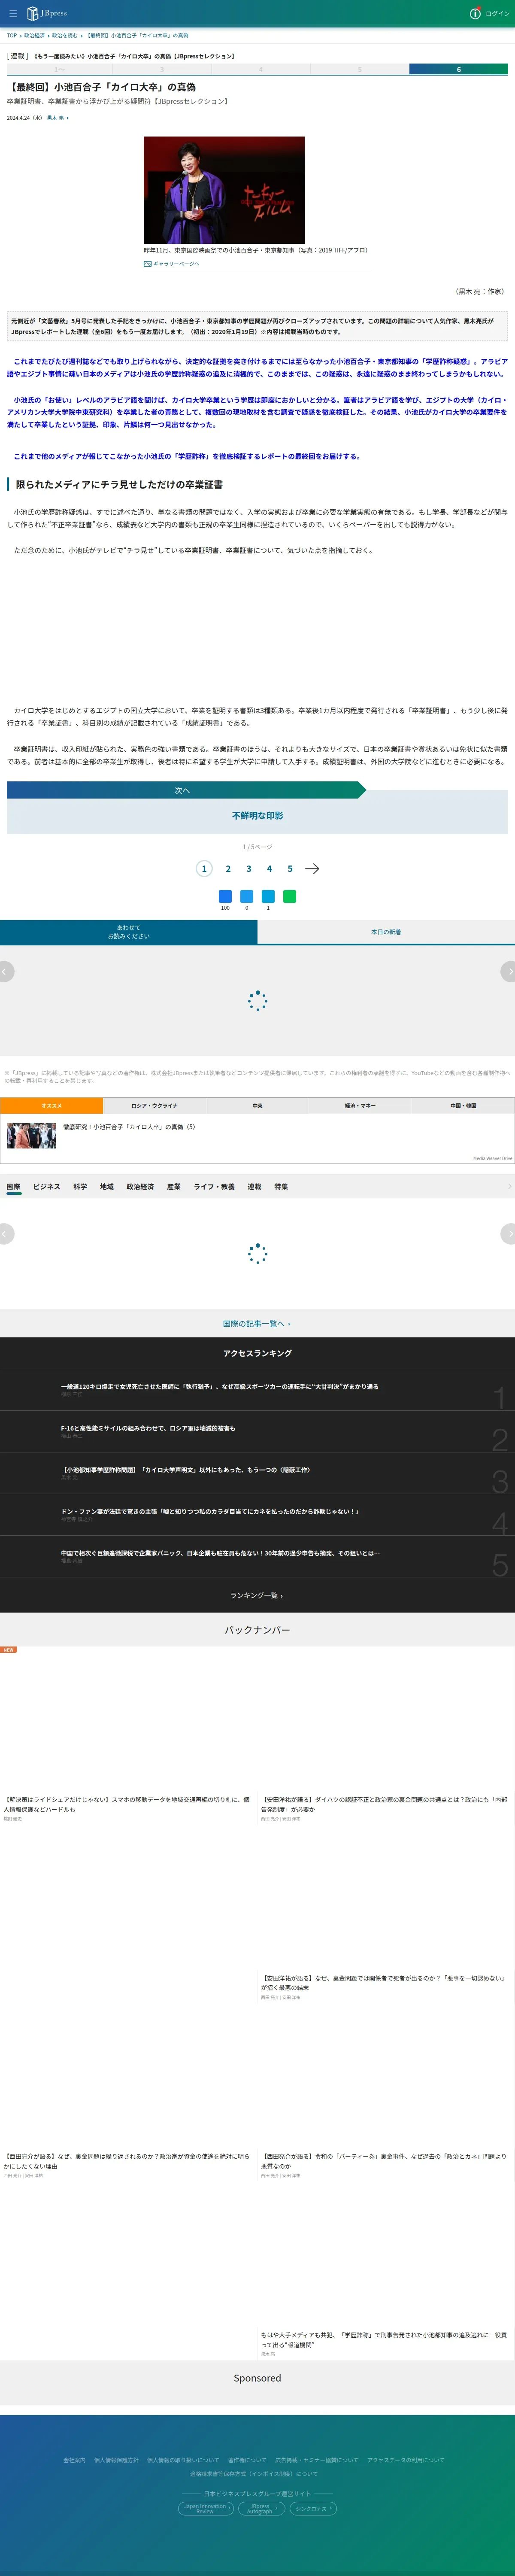The height and width of the screenshot is (2576, 515).
Task: Open back number article 【解決策はライドシェアだけじゃない】
Action: [x=127, y=1804]
